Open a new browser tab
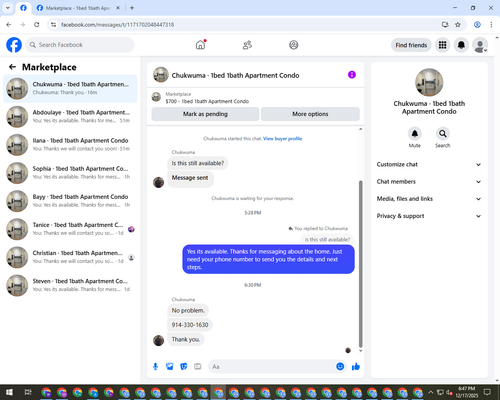 [x=132, y=8]
